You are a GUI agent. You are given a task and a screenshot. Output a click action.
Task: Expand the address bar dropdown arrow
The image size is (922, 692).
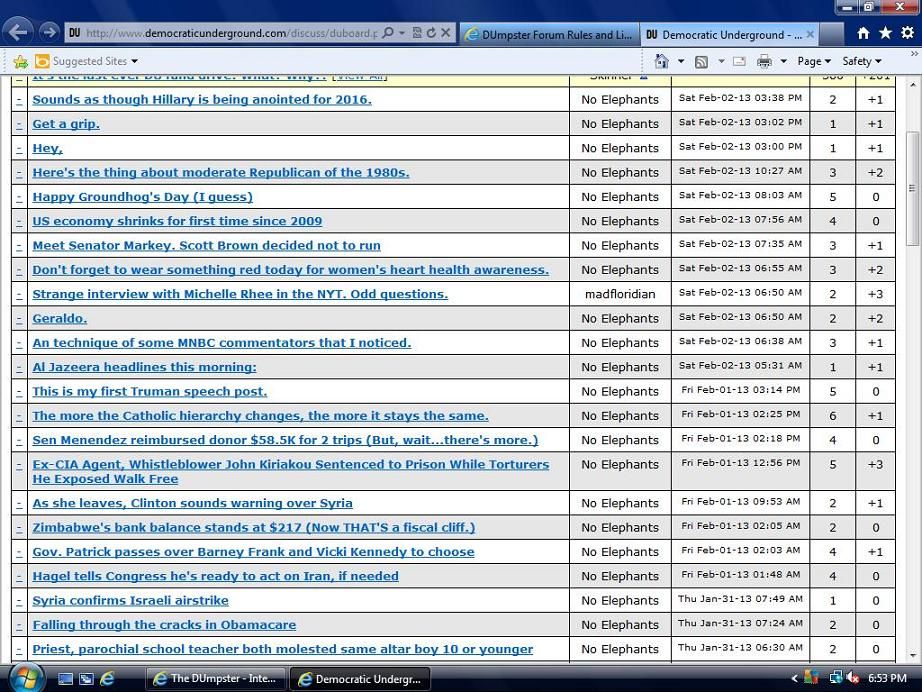(x=402, y=33)
